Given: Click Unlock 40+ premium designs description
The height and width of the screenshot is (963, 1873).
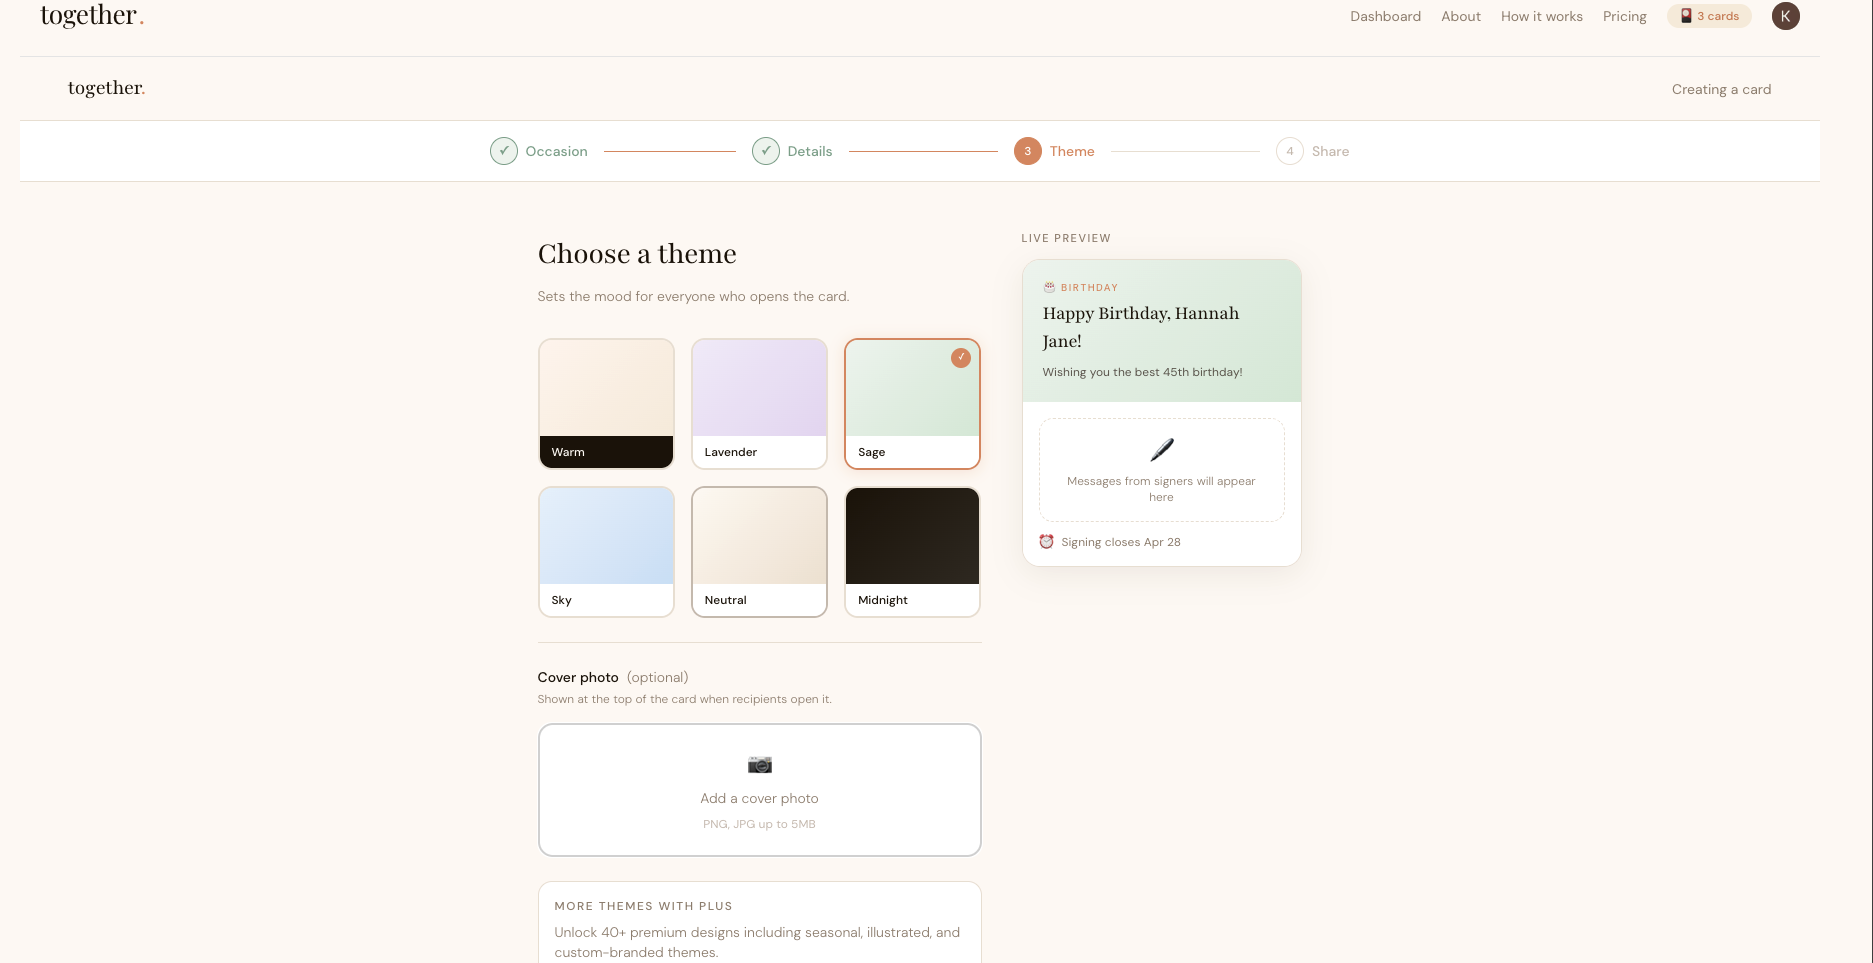Looking at the screenshot, I should tap(757, 942).
